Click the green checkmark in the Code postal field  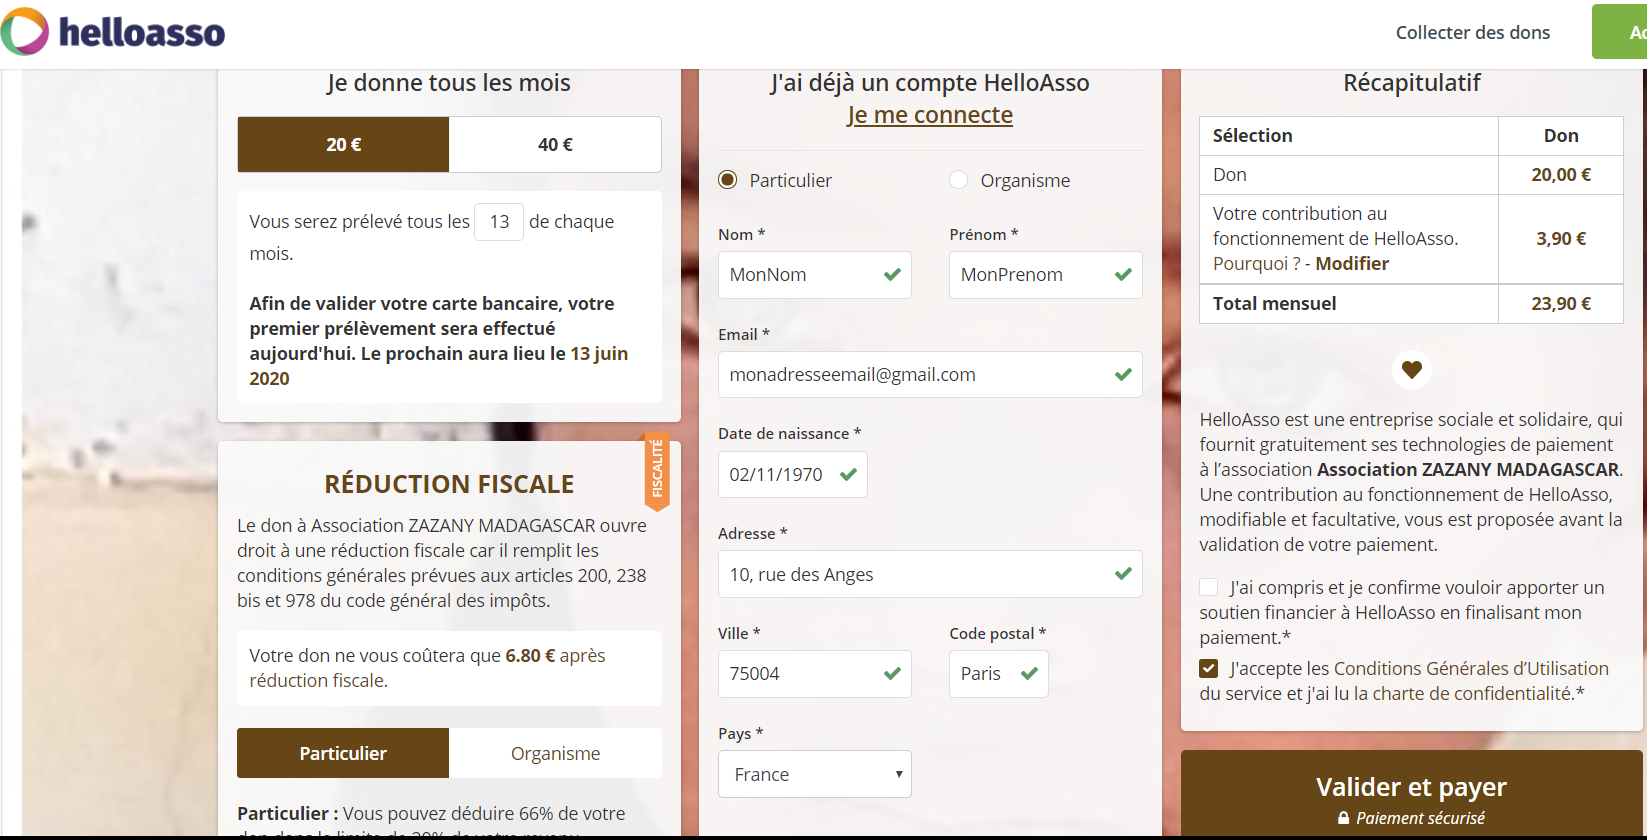[x=1029, y=674]
